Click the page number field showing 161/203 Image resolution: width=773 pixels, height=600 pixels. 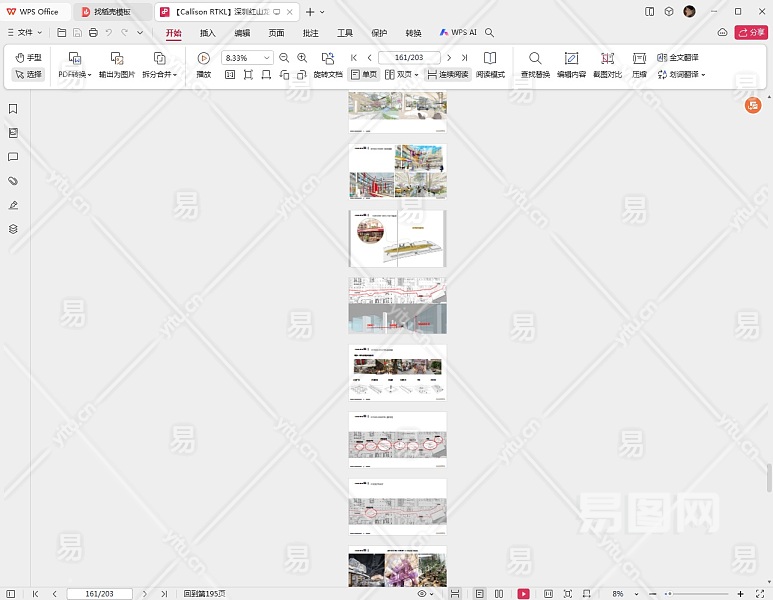click(x=408, y=58)
